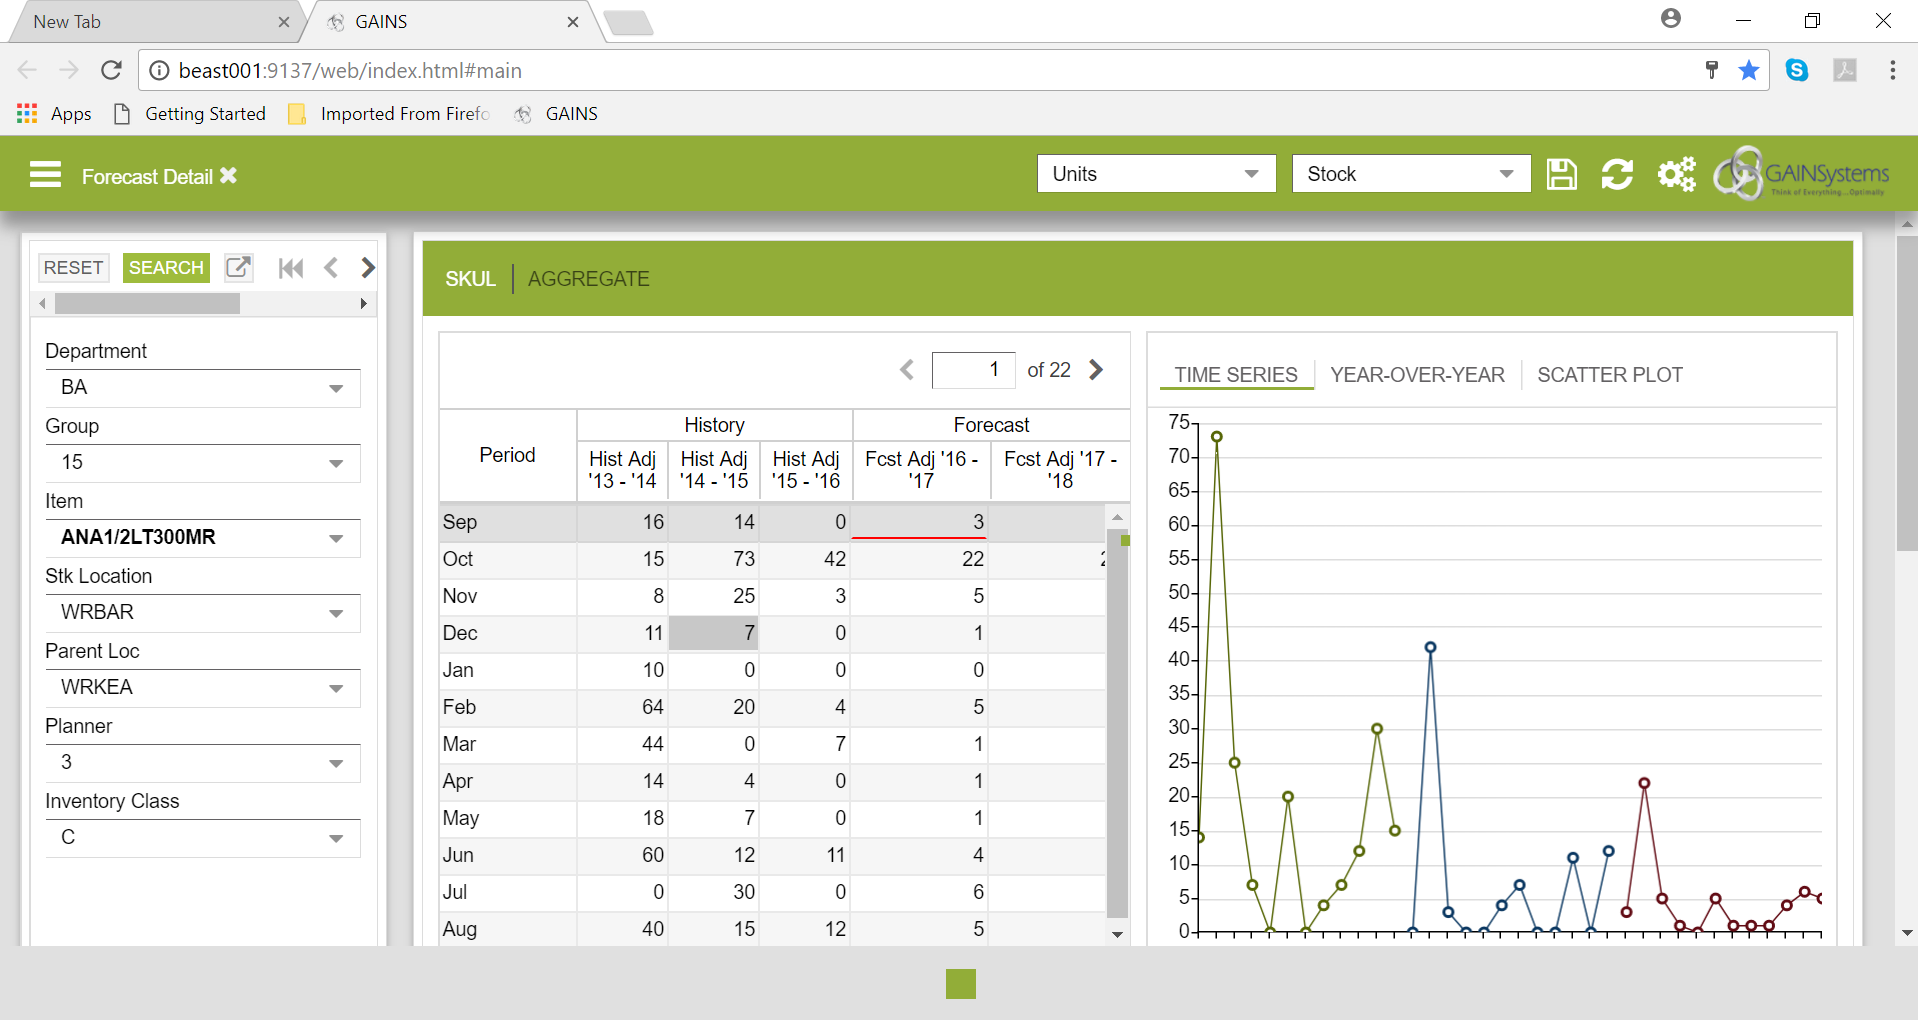The width and height of the screenshot is (1918, 1020).
Task: Click the Jun Hist Adj '13-'14 cell value 60
Action: coord(622,855)
